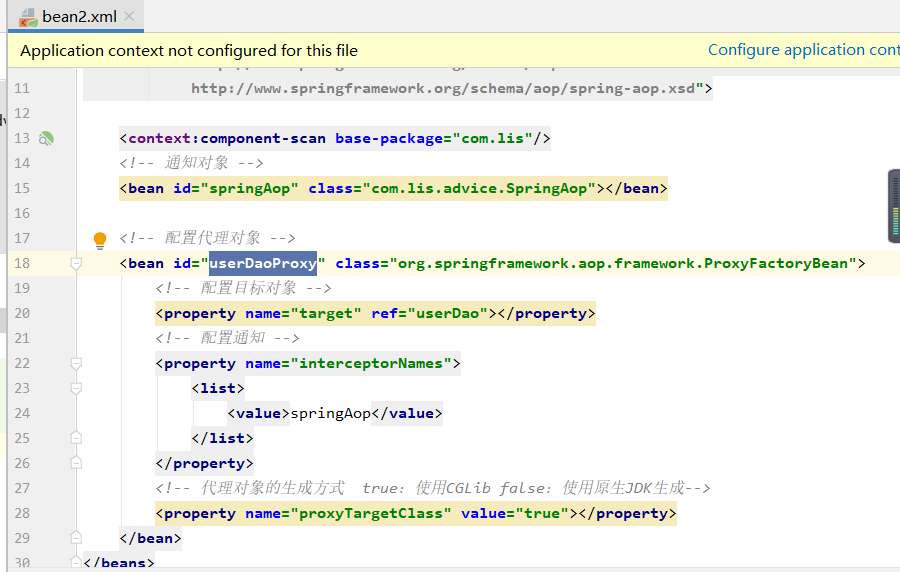Click the selected text userDaoProxy
The height and width of the screenshot is (572, 900).
(263, 263)
